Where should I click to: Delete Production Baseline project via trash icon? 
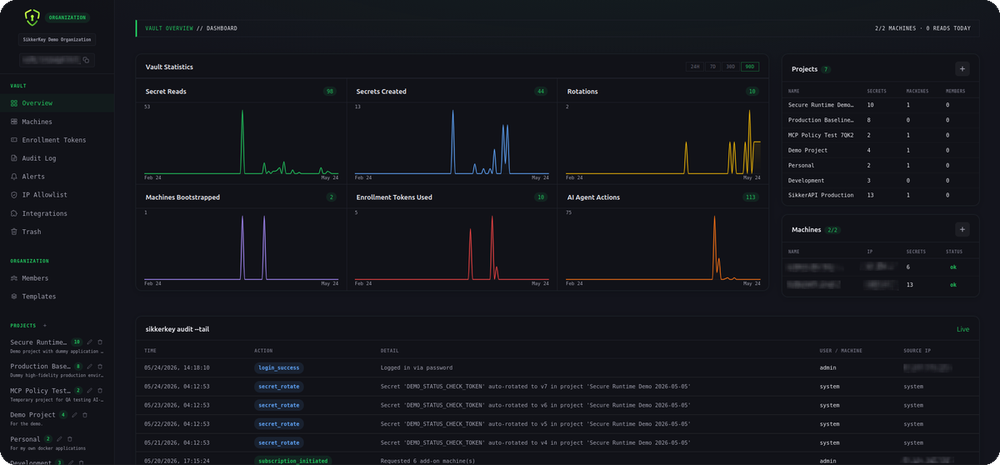(x=100, y=367)
